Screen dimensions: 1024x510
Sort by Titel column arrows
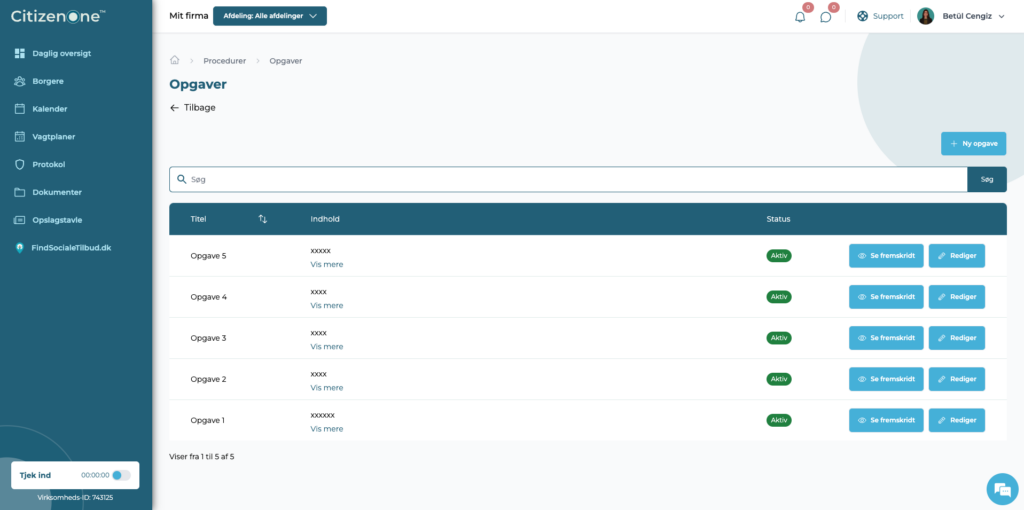point(263,219)
